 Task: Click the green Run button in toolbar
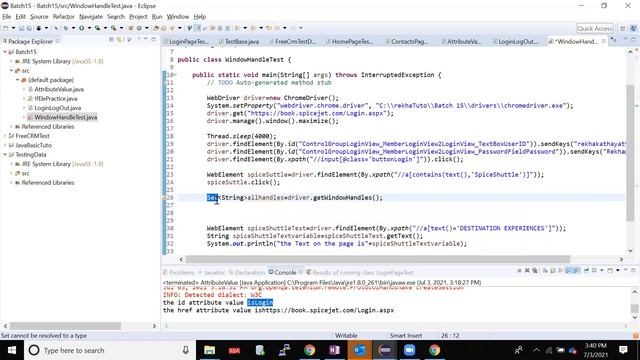pos(82,28)
